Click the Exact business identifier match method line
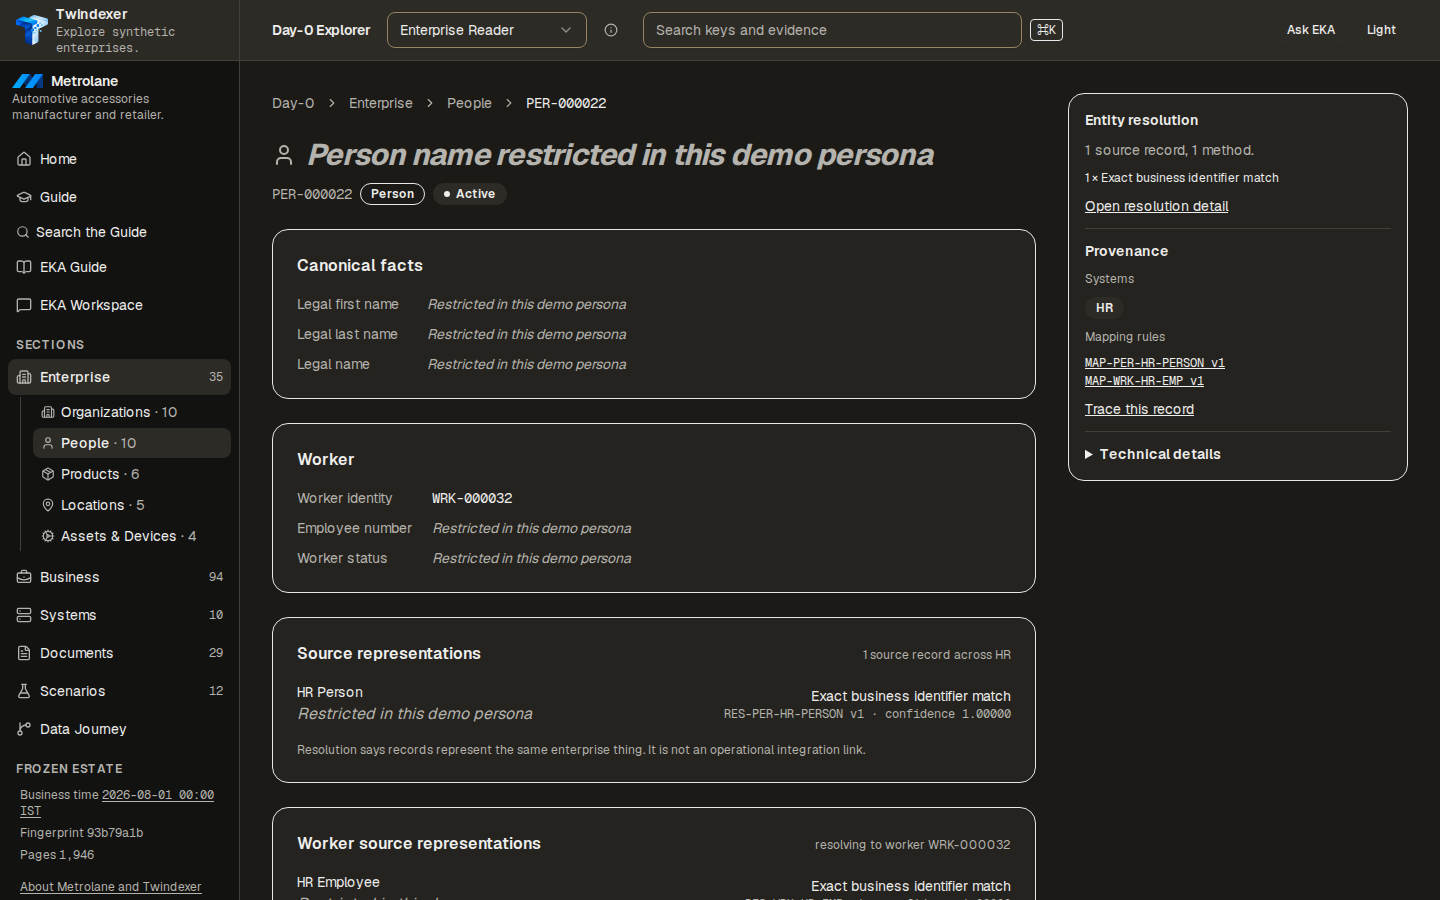1440x900 pixels. [x=1182, y=178]
